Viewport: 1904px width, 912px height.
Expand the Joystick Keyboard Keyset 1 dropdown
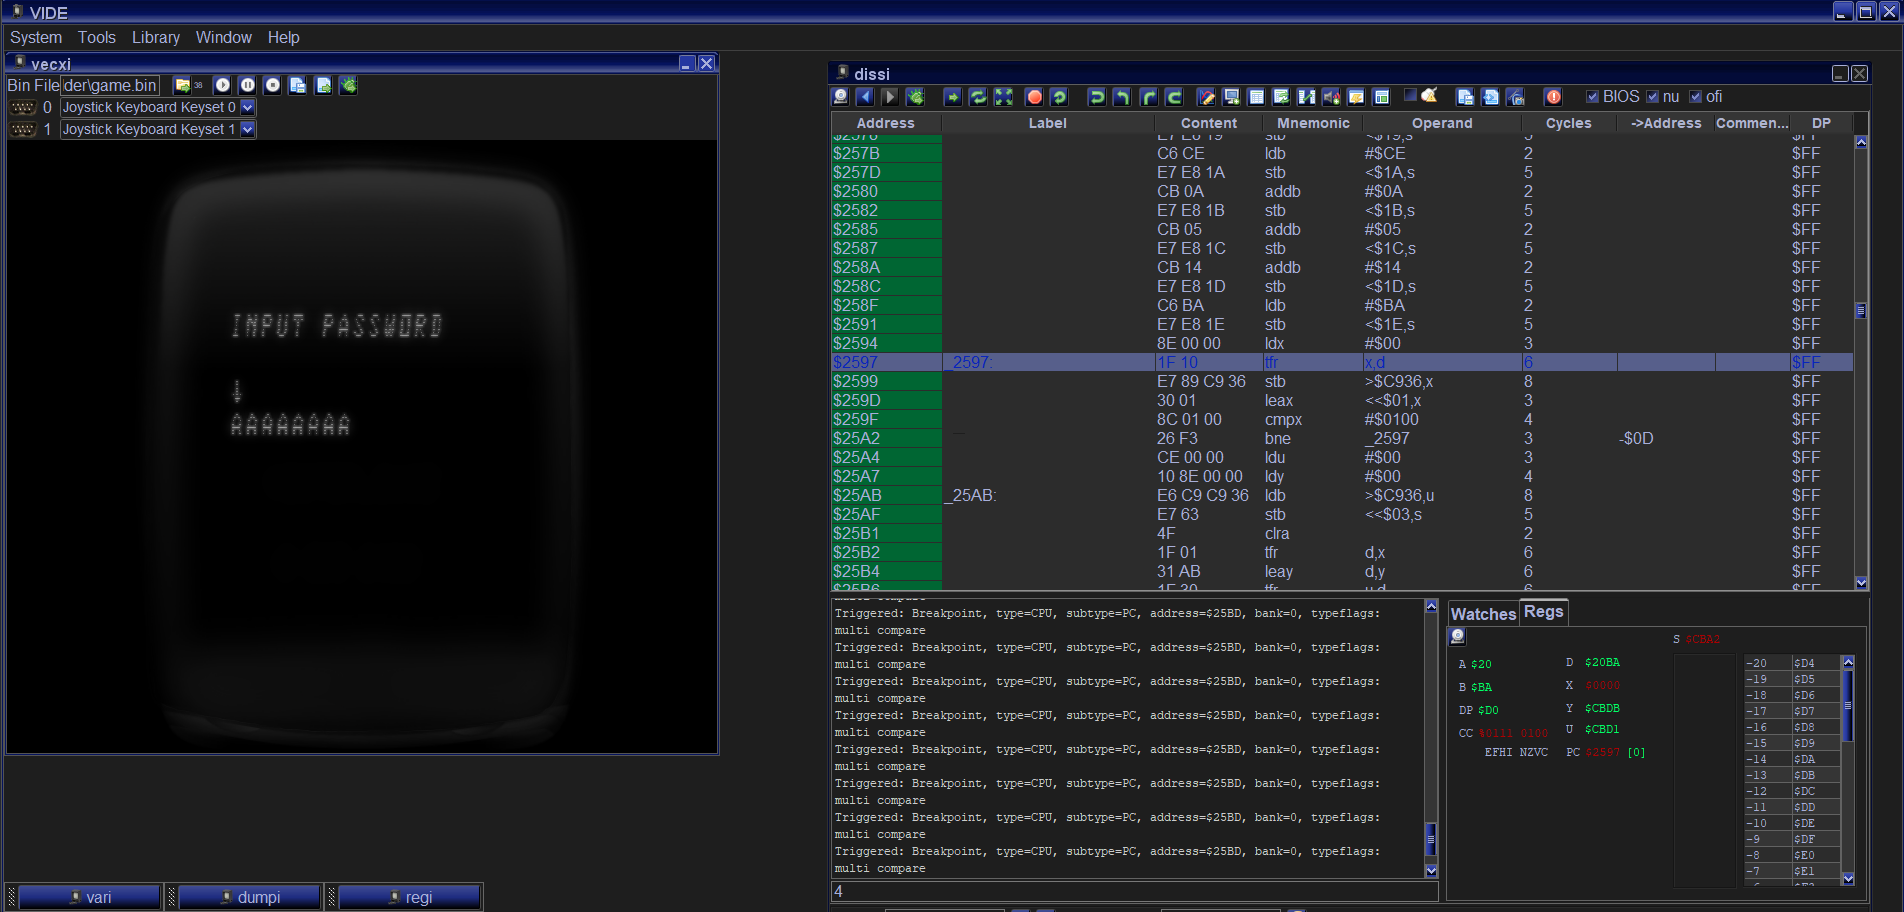248,129
